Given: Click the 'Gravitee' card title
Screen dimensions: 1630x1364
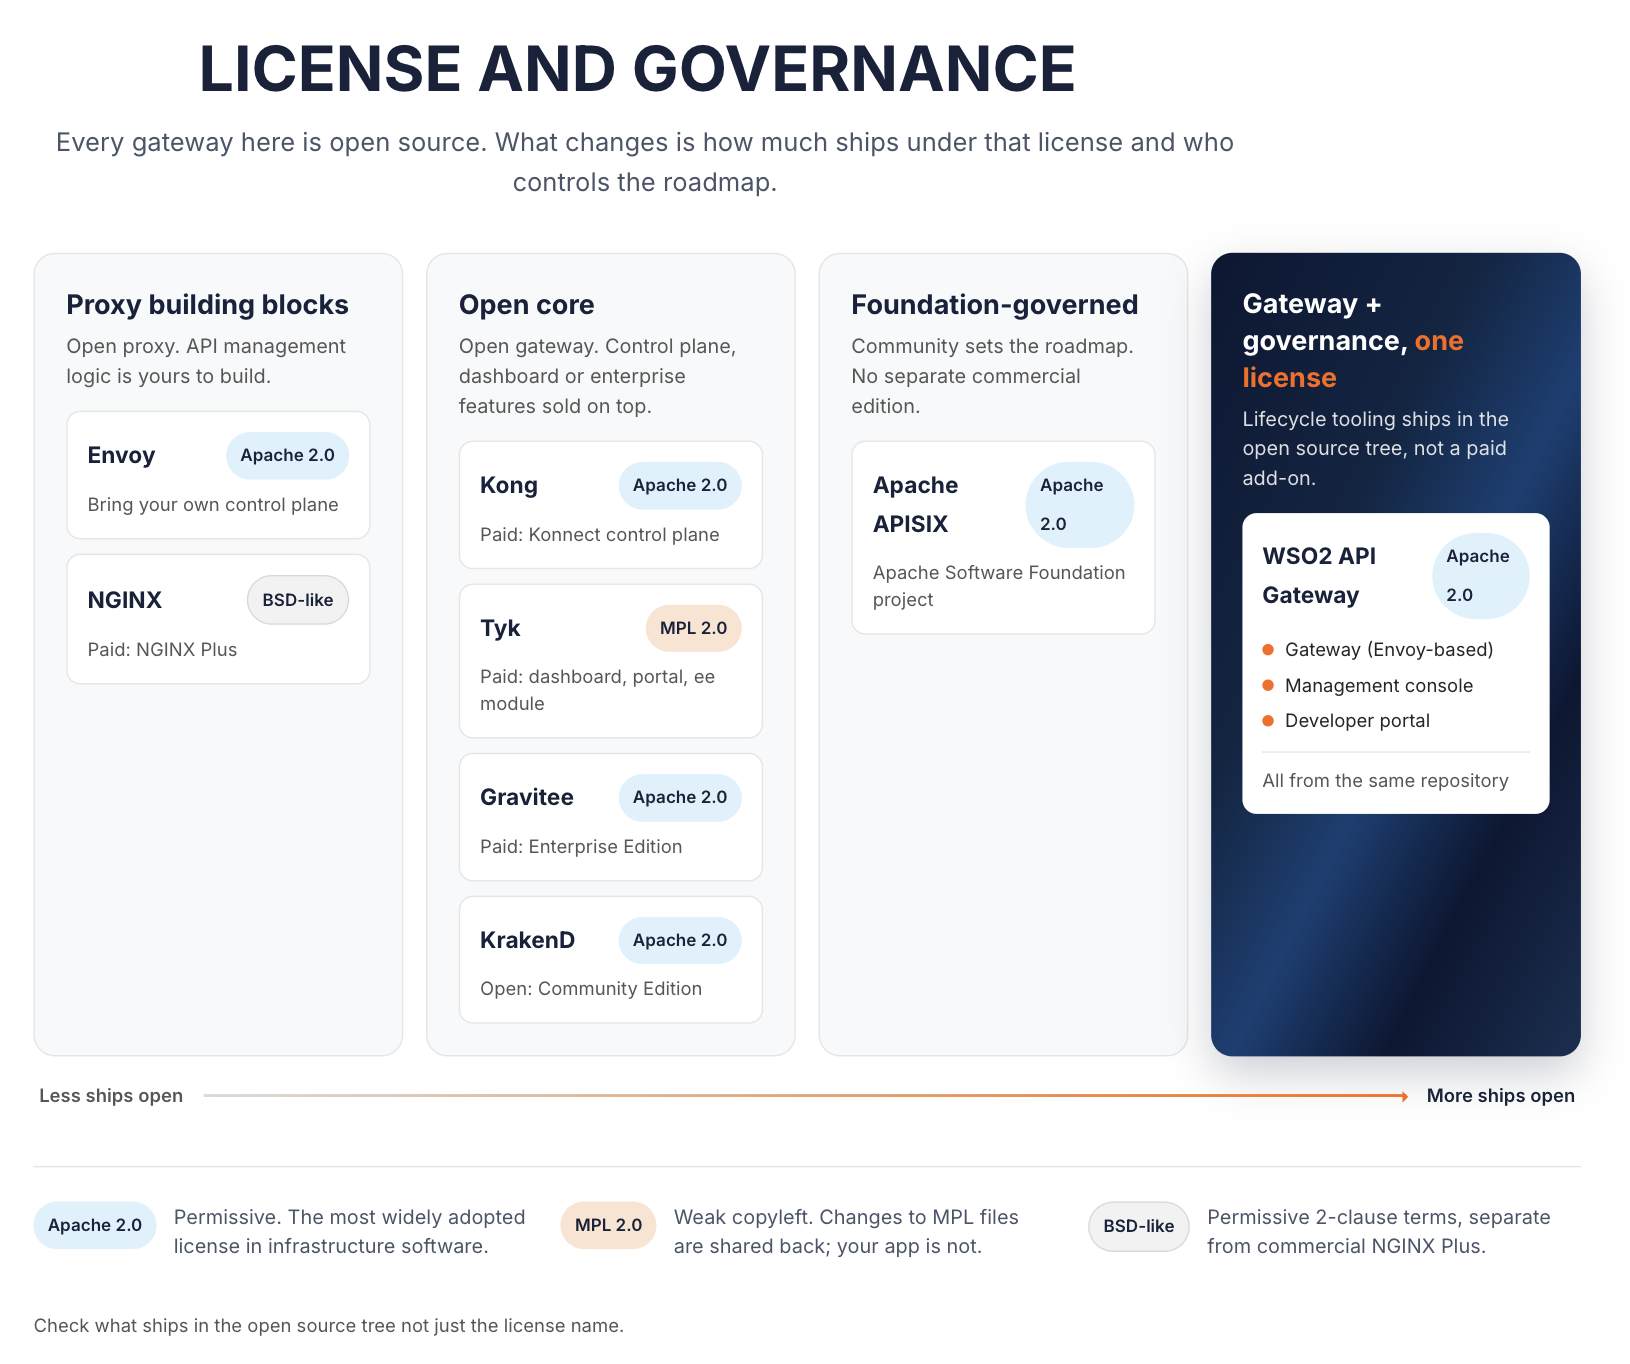Looking at the screenshot, I should (x=527, y=798).
